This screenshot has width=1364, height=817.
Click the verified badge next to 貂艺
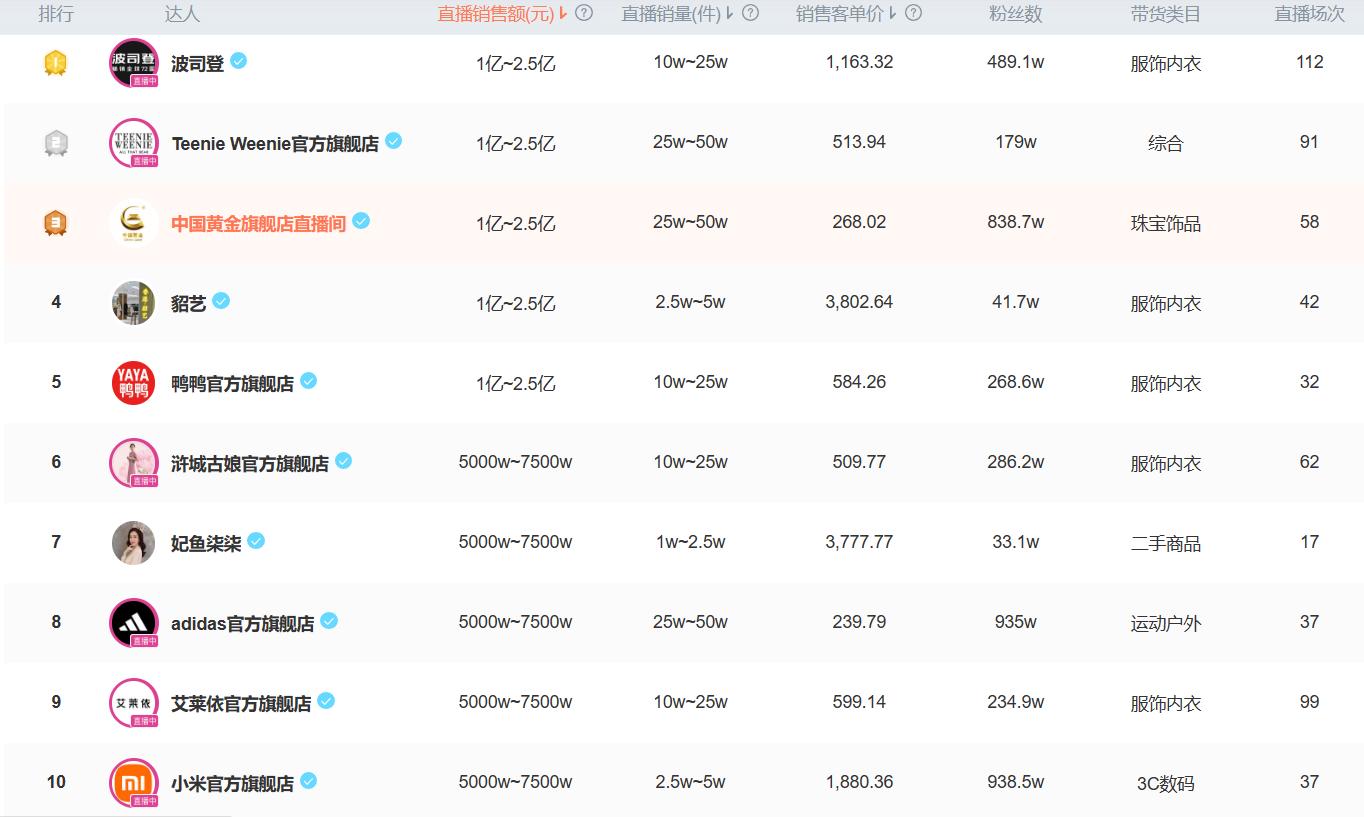click(x=221, y=301)
